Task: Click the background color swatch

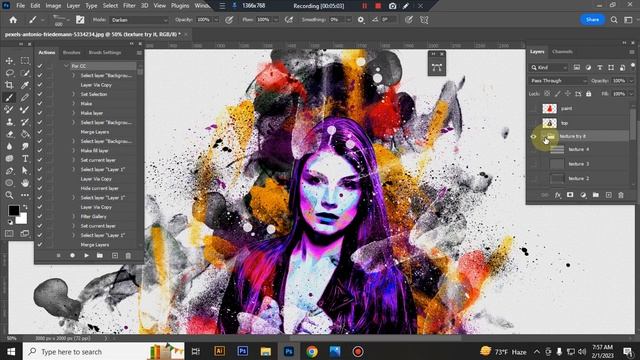Action: click(22, 219)
